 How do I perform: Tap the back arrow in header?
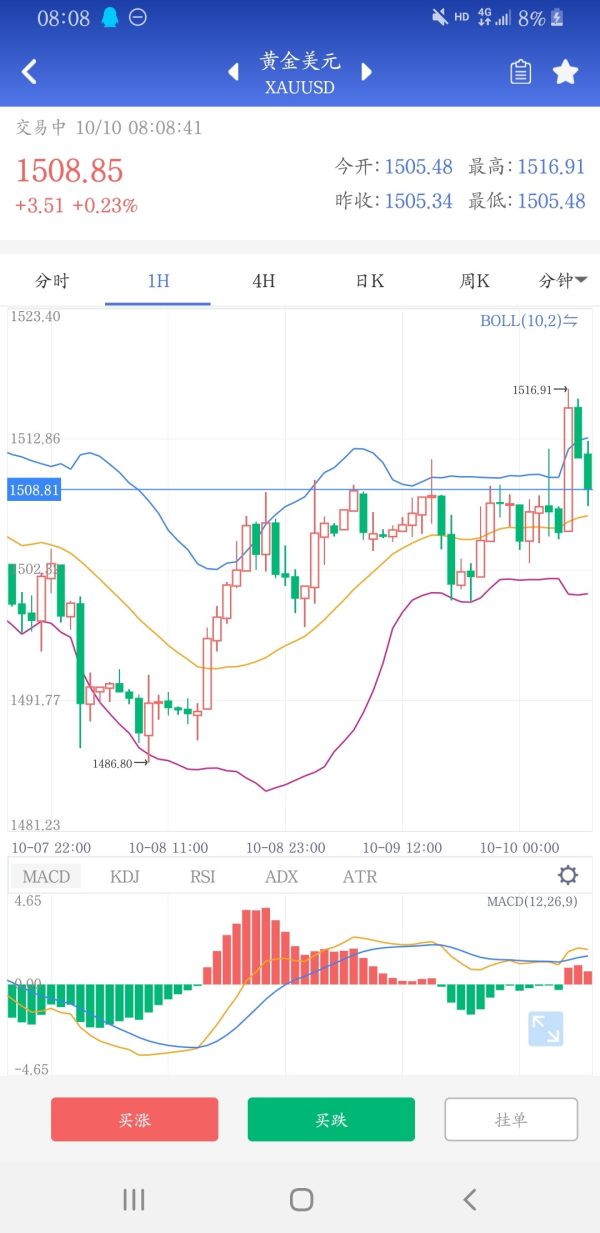[x=30, y=72]
